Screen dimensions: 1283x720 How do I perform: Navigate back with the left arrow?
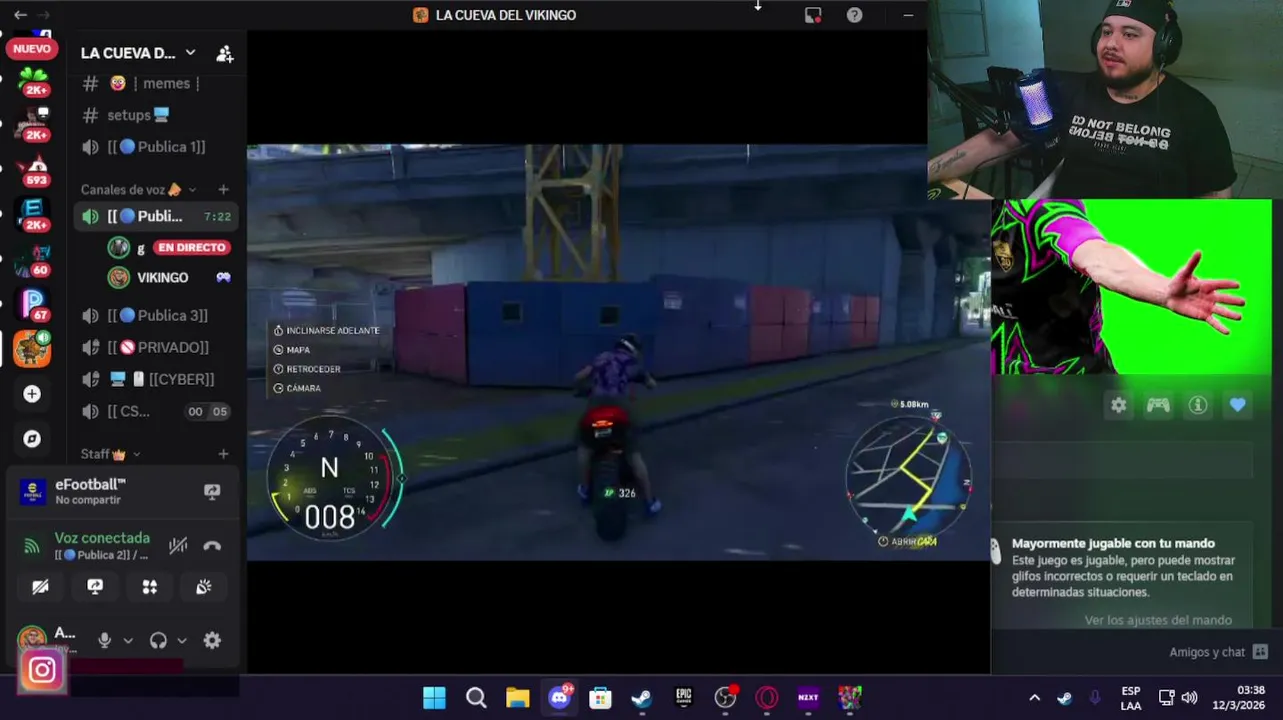click(20, 15)
